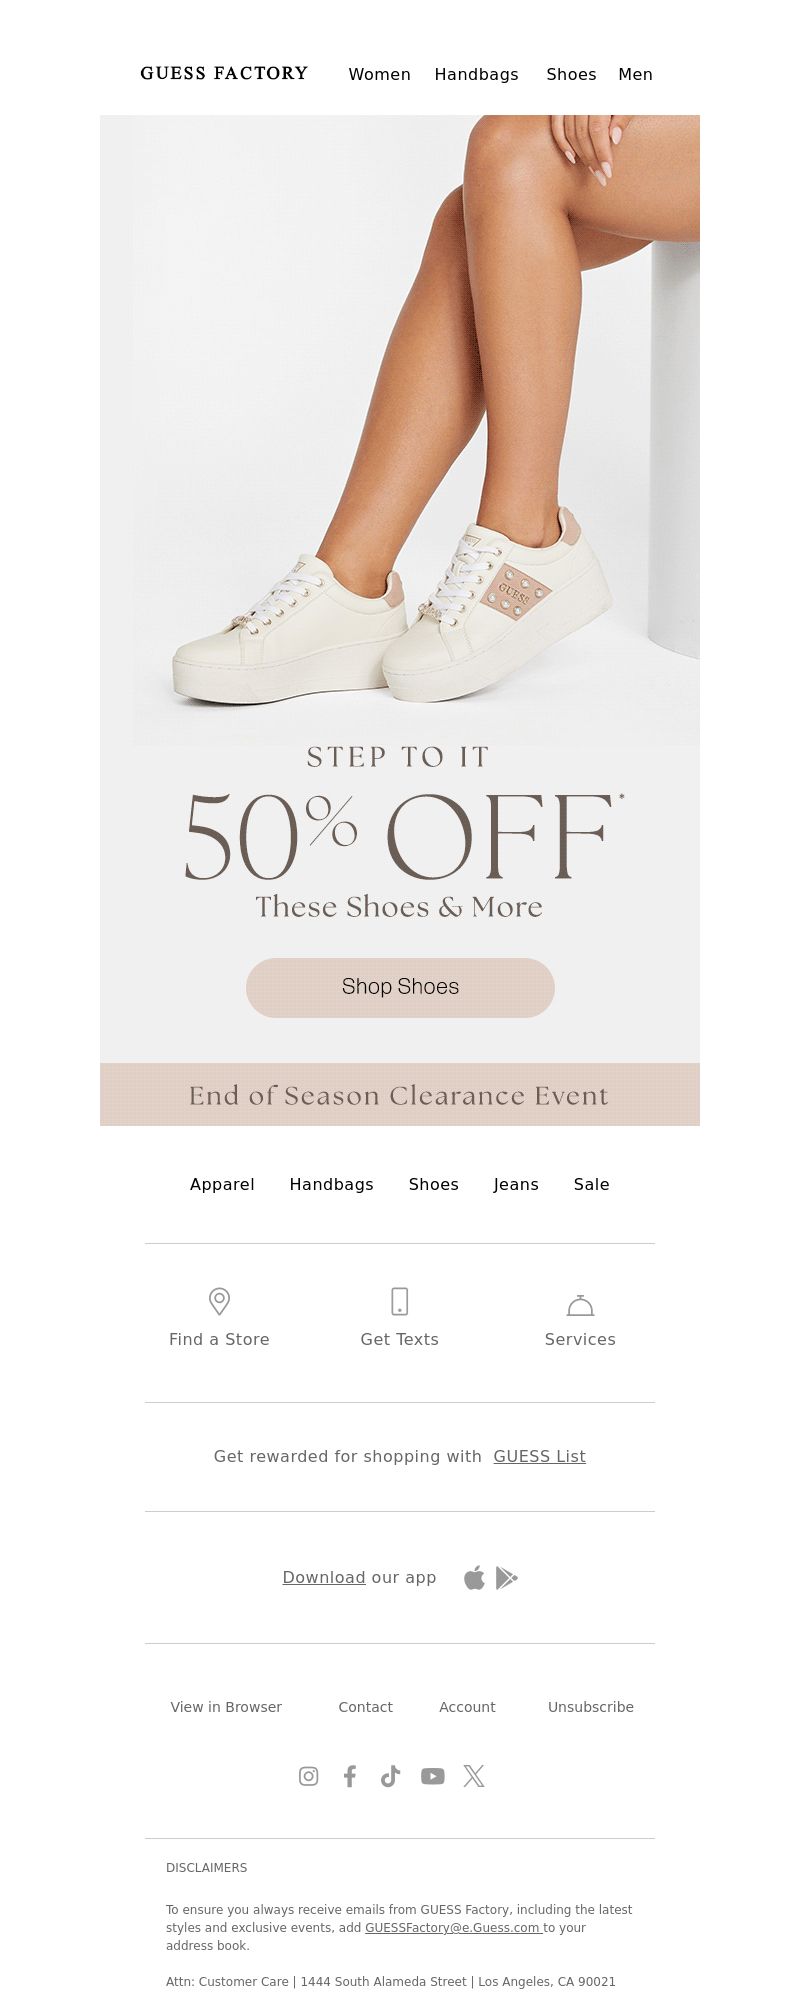The height and width of the screenshot is (2011, 800).
Task: Select Men in the top navigation
Action: pyautogui.click(x=635, y=74)
